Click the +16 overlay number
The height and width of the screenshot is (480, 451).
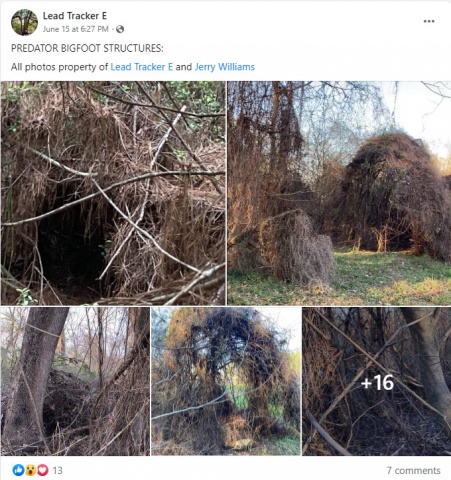pos(377,382)
